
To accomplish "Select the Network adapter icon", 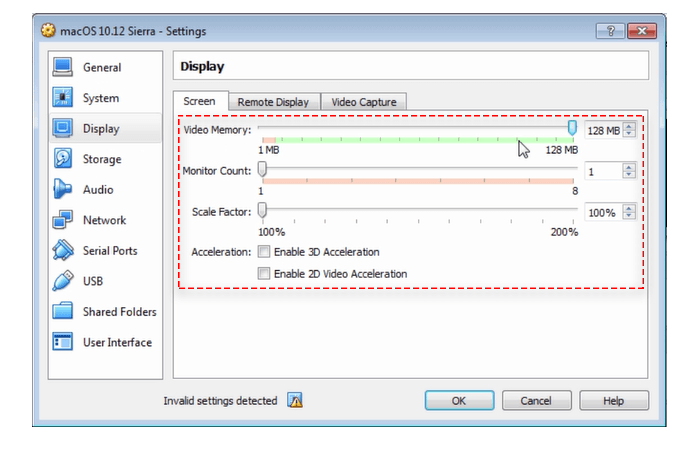I will (x=63, y=220).
